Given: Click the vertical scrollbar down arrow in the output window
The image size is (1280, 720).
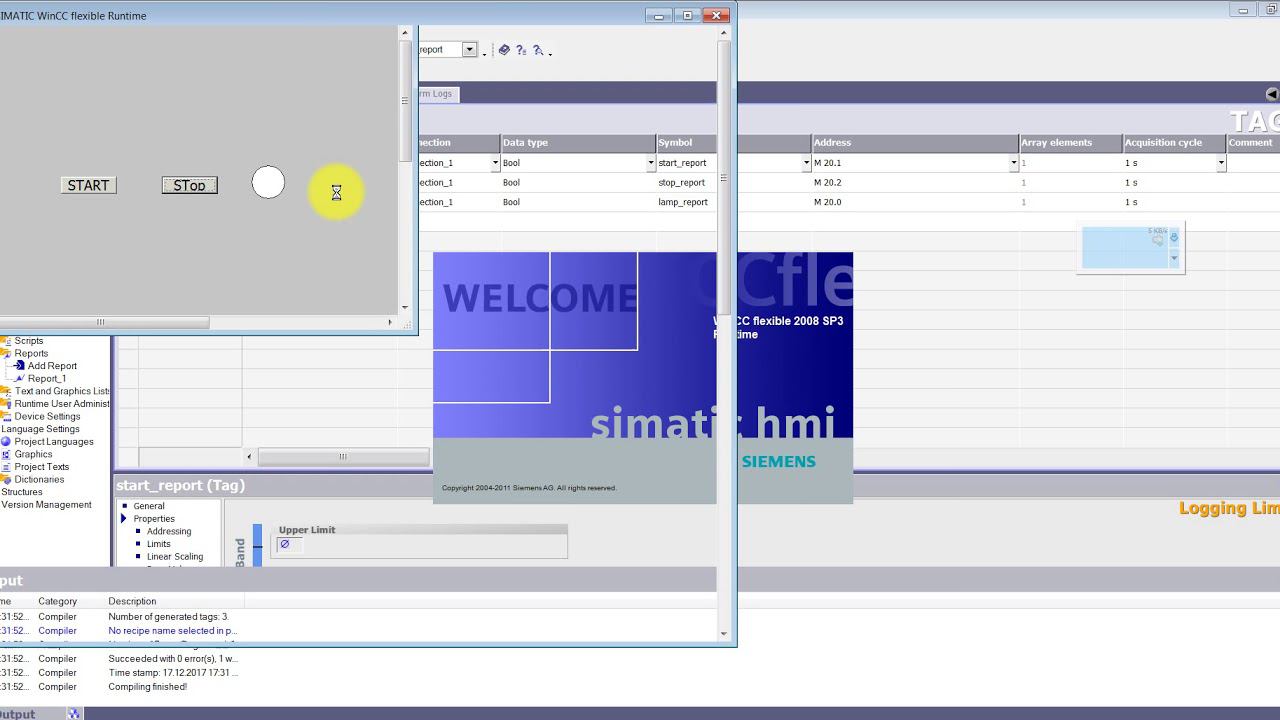Looking at the screenshot, I should click(x=724, y=633).
